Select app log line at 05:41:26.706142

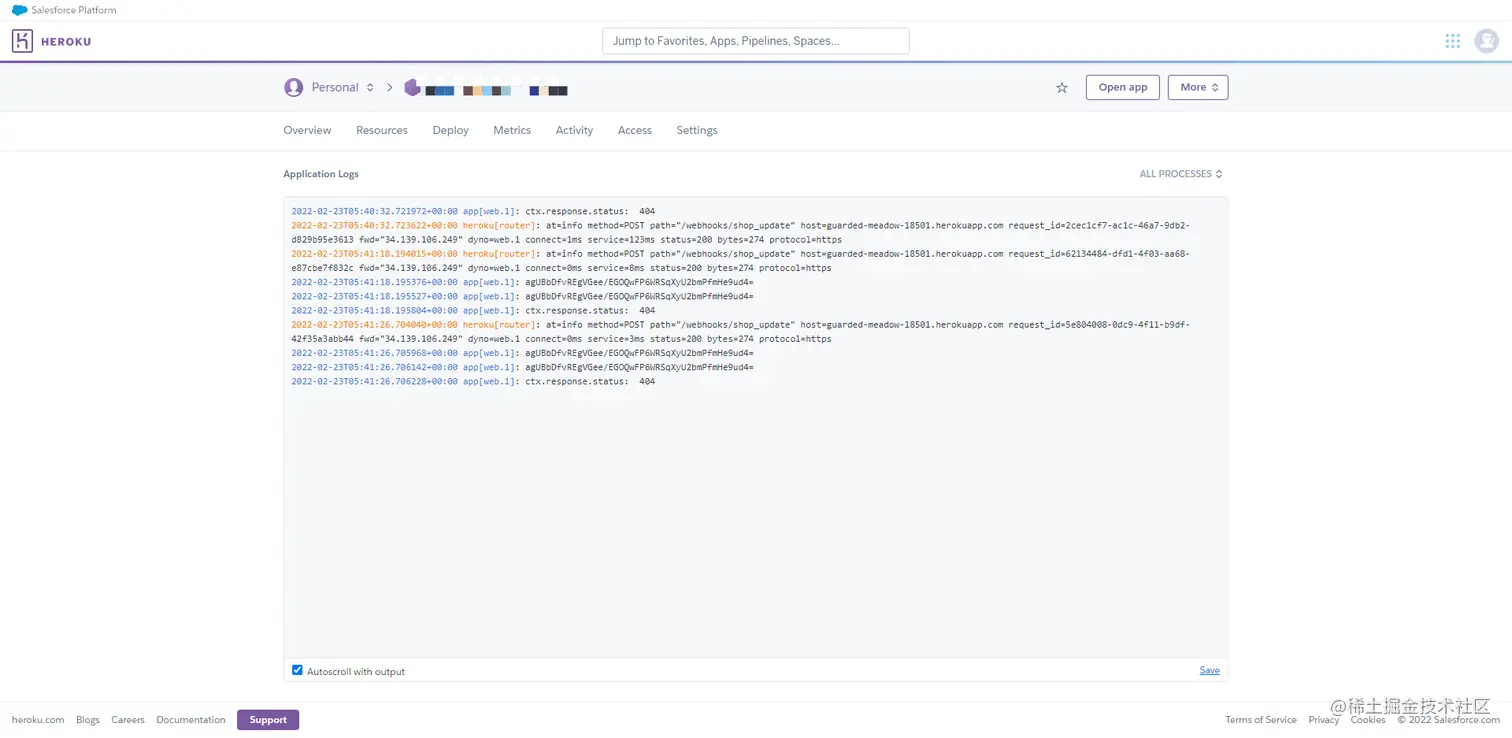click(522, 367)
